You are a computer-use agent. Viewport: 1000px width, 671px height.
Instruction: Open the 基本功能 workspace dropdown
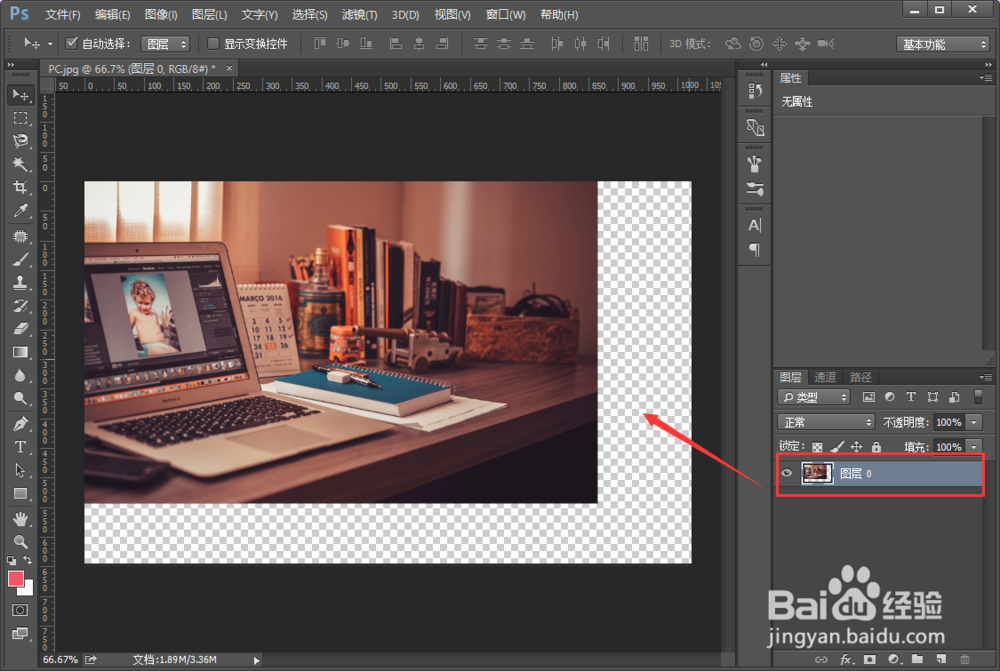[x=943, y=44]
